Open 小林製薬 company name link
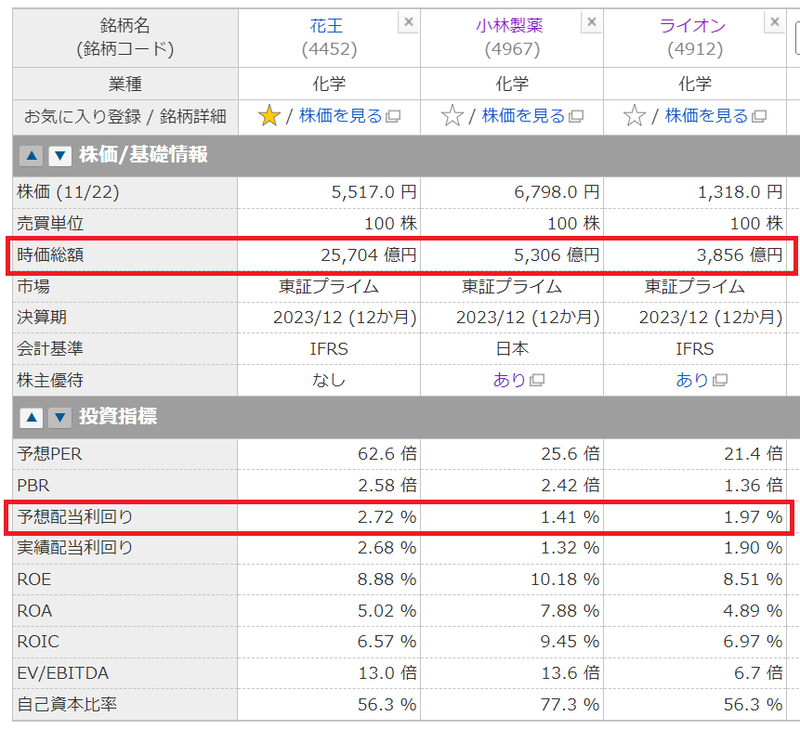The height and width of the screenshot is (729, 800). pos(509,26)
